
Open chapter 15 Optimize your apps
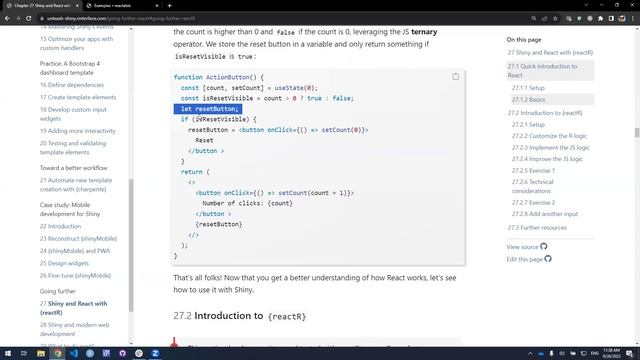76,43
